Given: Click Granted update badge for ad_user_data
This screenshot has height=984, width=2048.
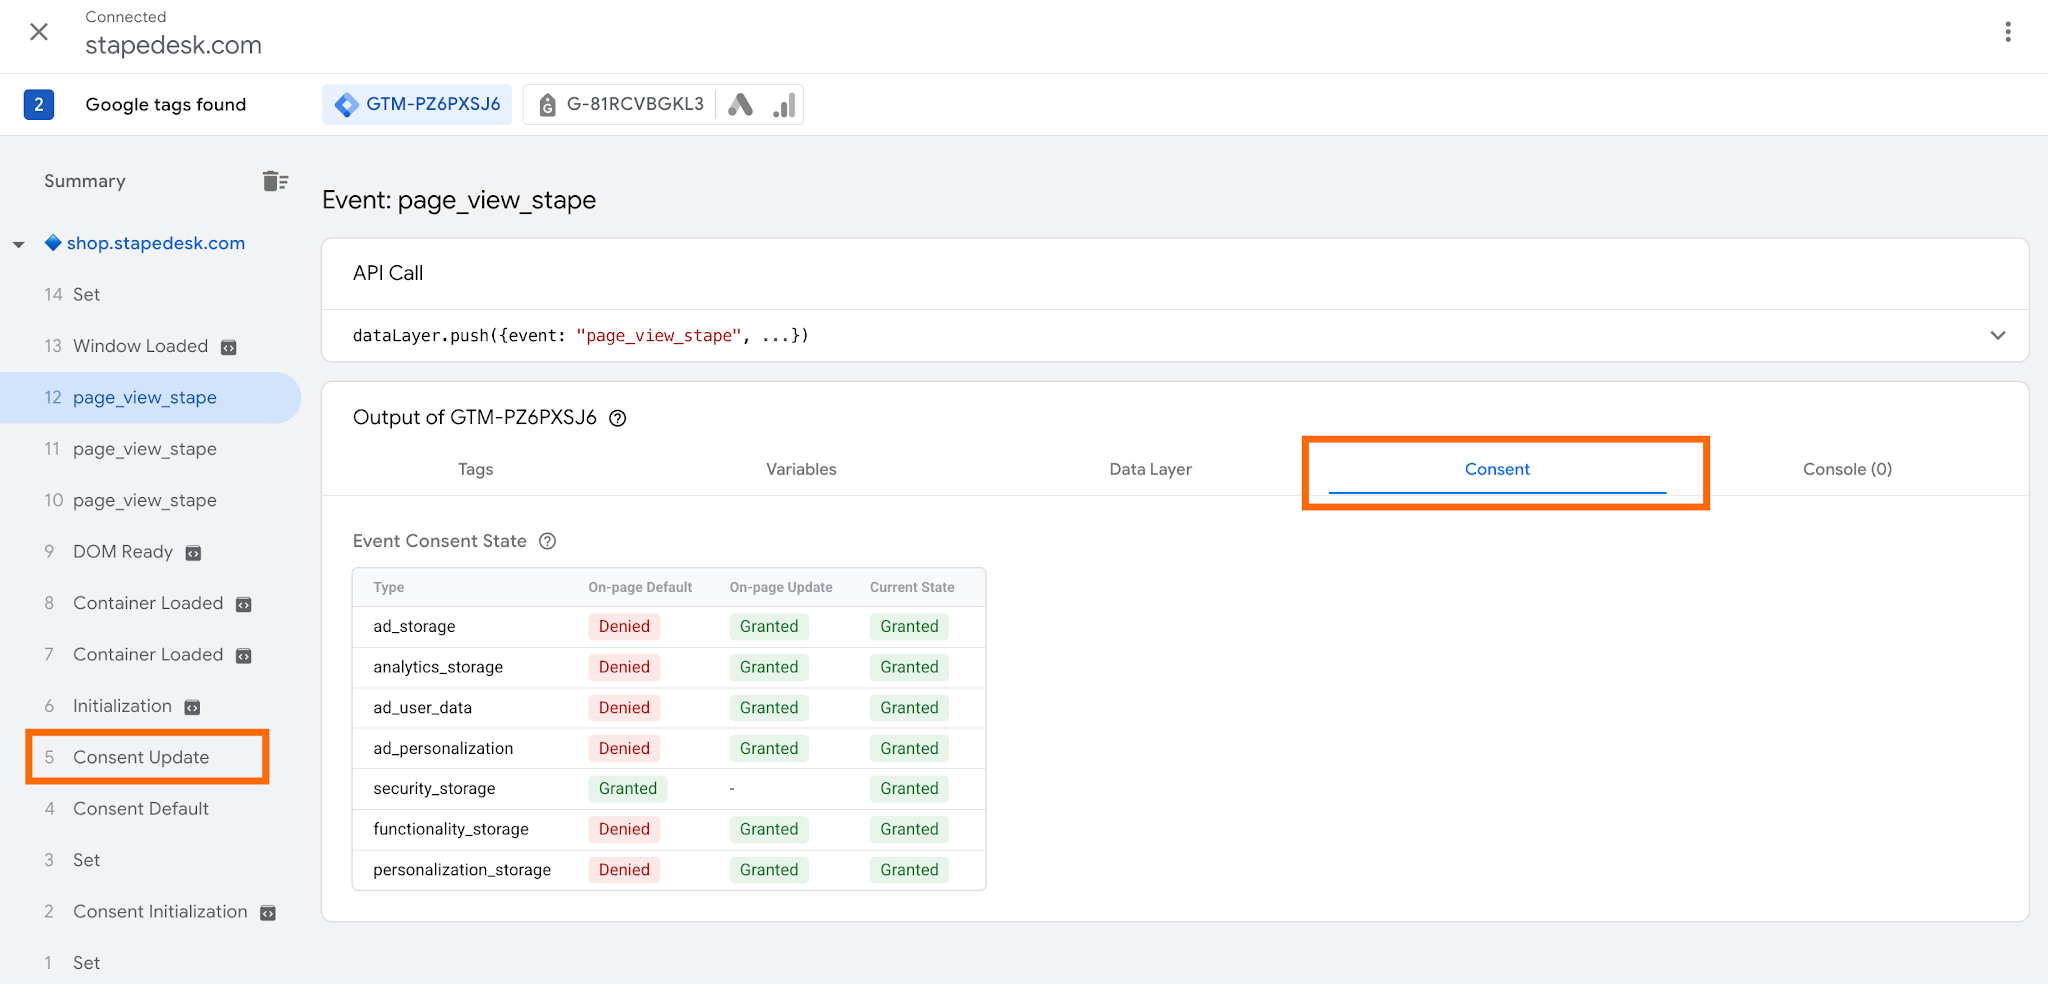Looking at the screenshot, I should pos(769,708).
